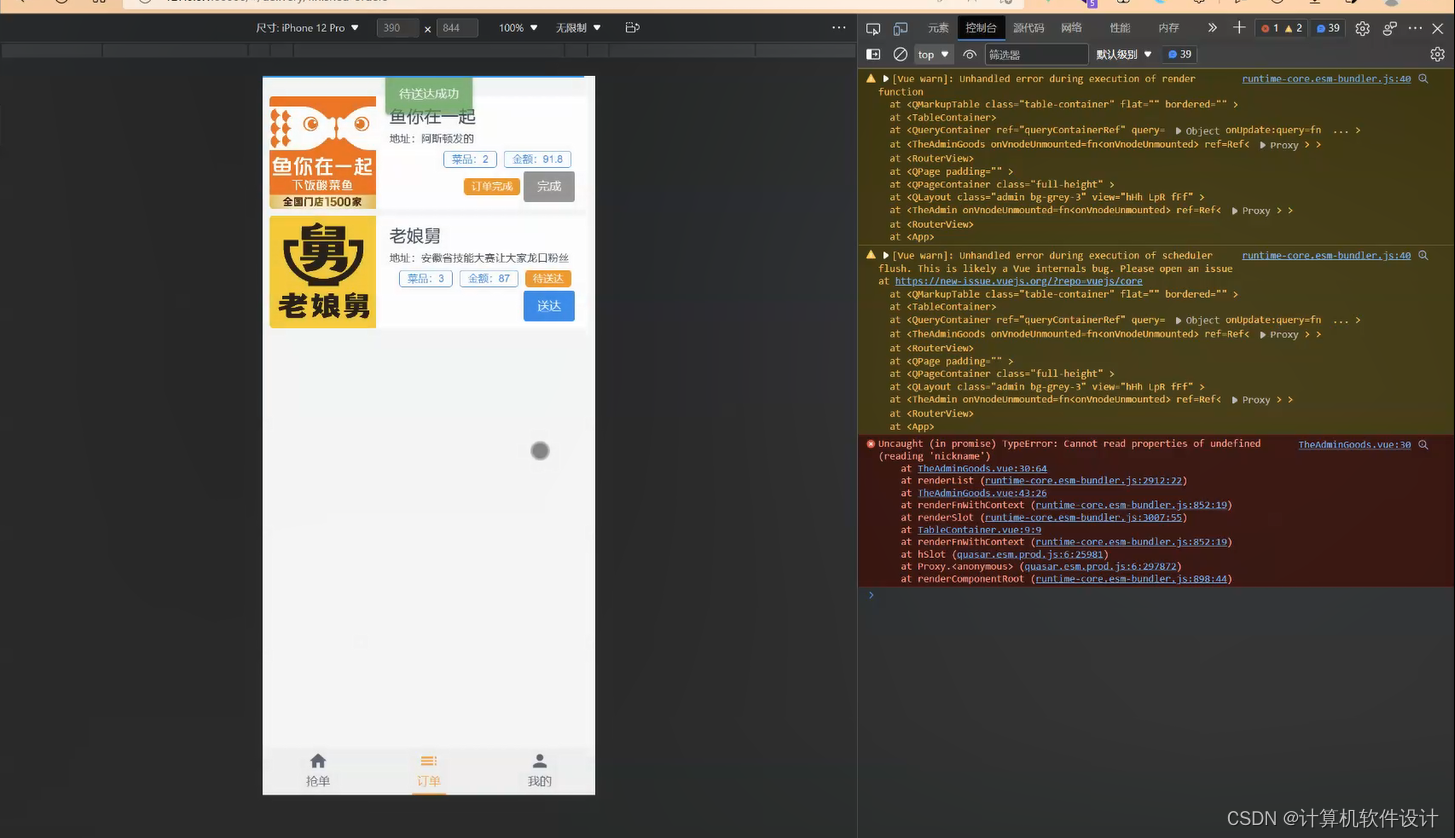Image resolution: width=1455 pixels, height=838 pixels.
Task: Open runtime-core.esm-bundler.js:2912:22 link
Action: (1084, 481)
